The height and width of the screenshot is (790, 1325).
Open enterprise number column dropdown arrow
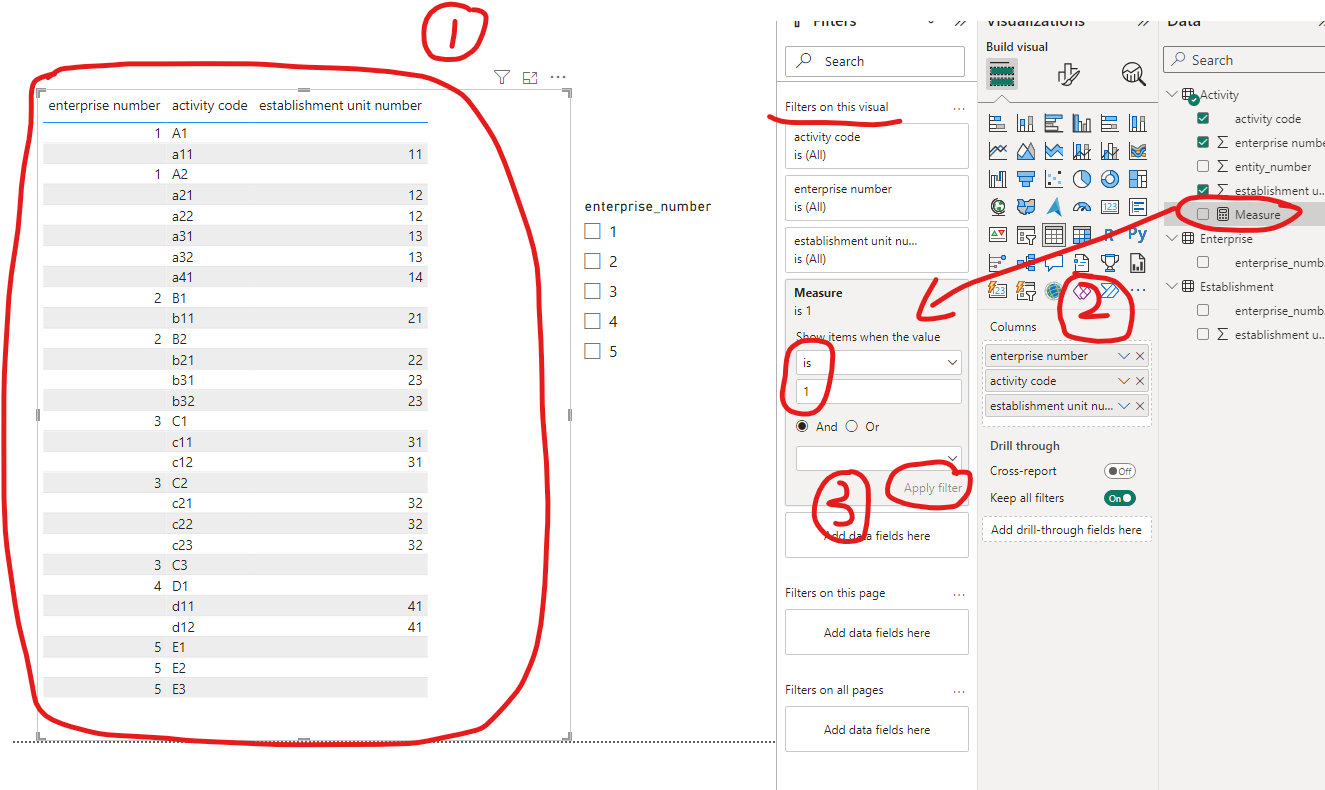1124,356
